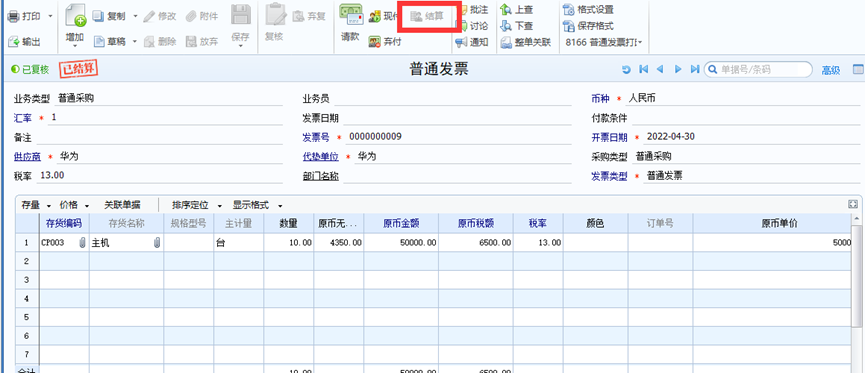Click the 删除 delete button
This screenshot has height=373, width=865.
(159, 42)
